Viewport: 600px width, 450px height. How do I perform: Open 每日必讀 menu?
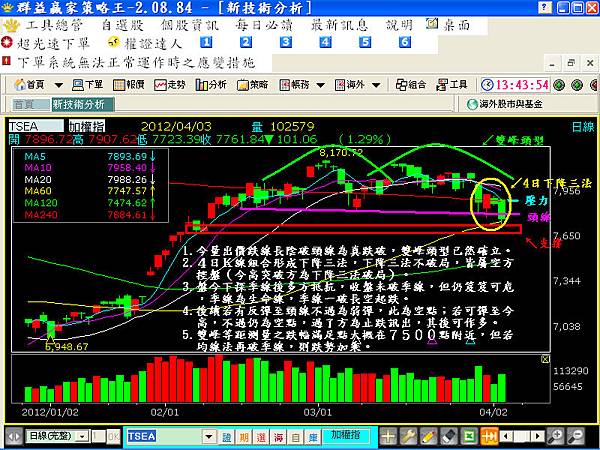[264, 26]
